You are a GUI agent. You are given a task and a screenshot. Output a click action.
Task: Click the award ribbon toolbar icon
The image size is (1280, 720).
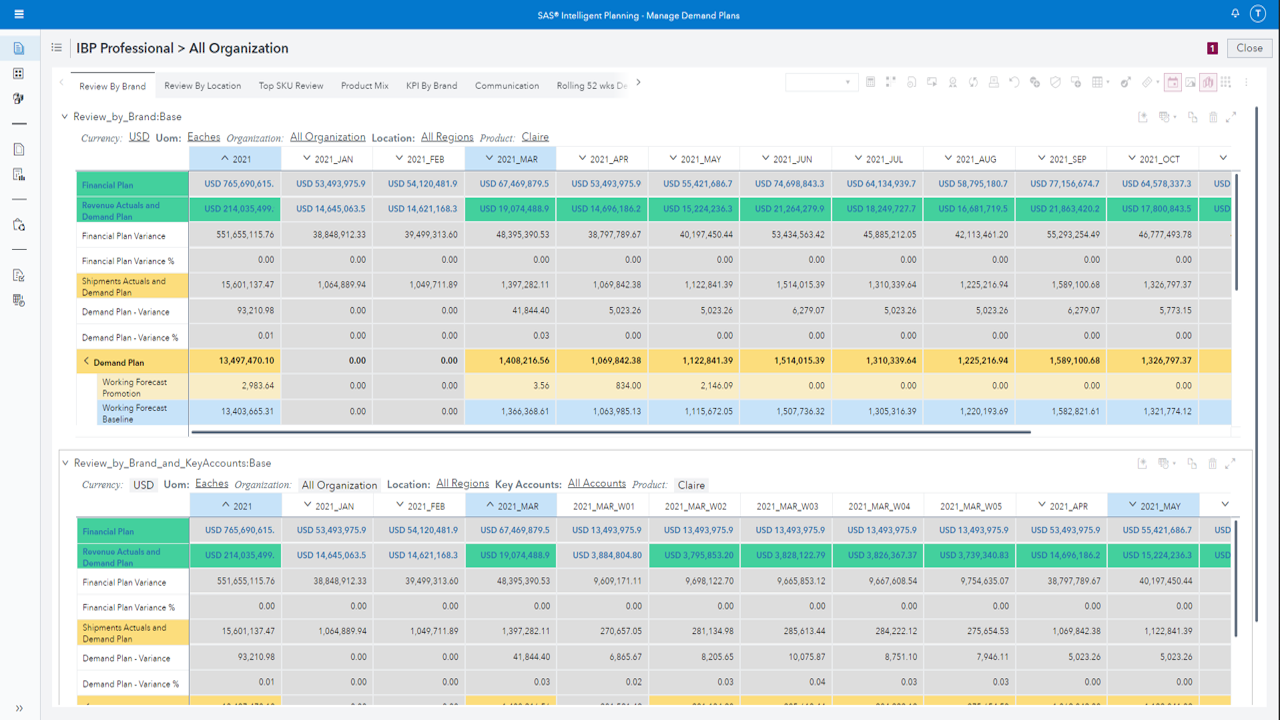pos(952,83)
